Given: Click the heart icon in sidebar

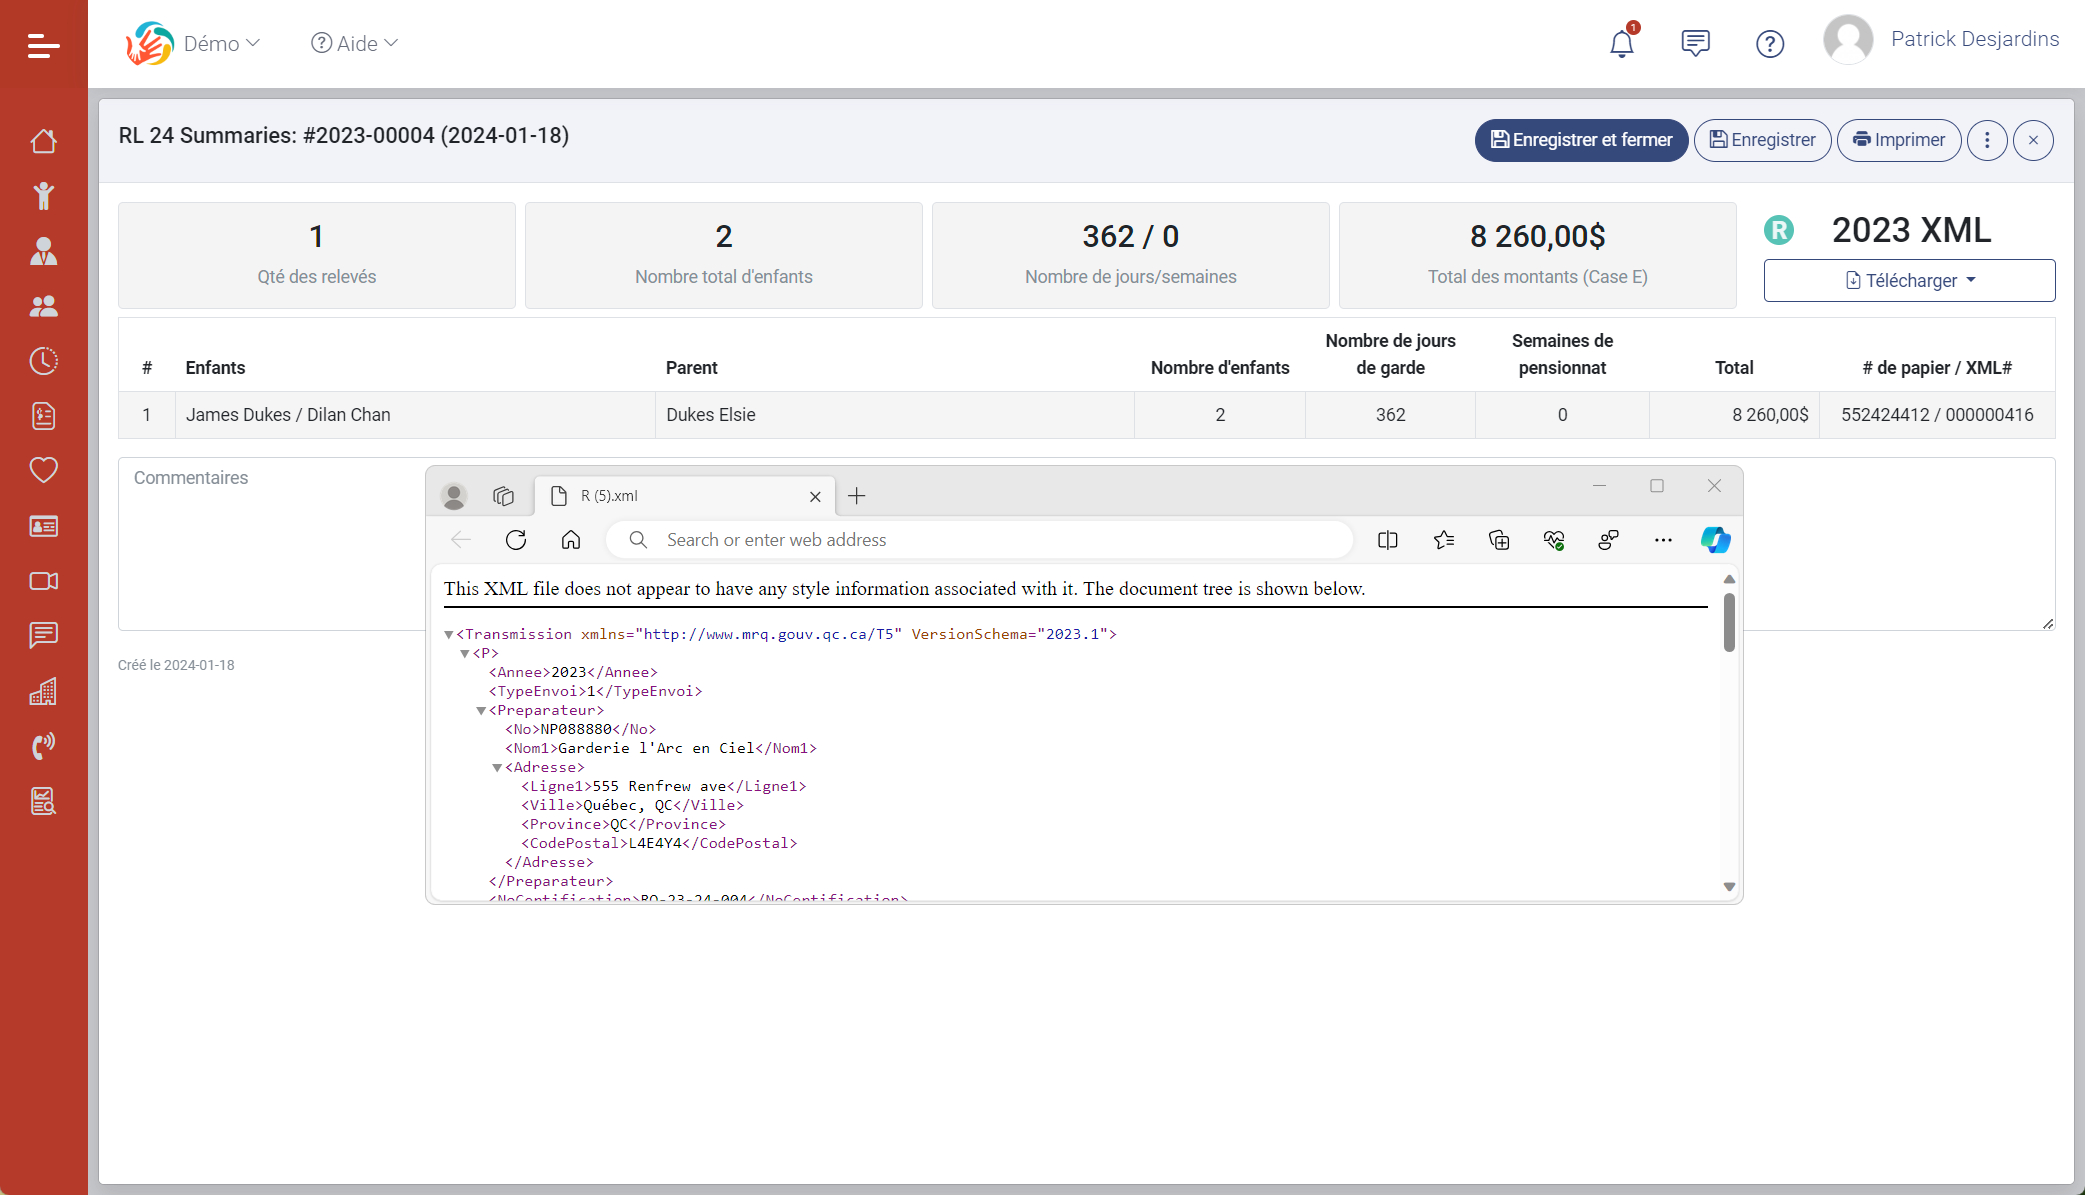Looking at the screenshot, I should click(x=43, y=470).
